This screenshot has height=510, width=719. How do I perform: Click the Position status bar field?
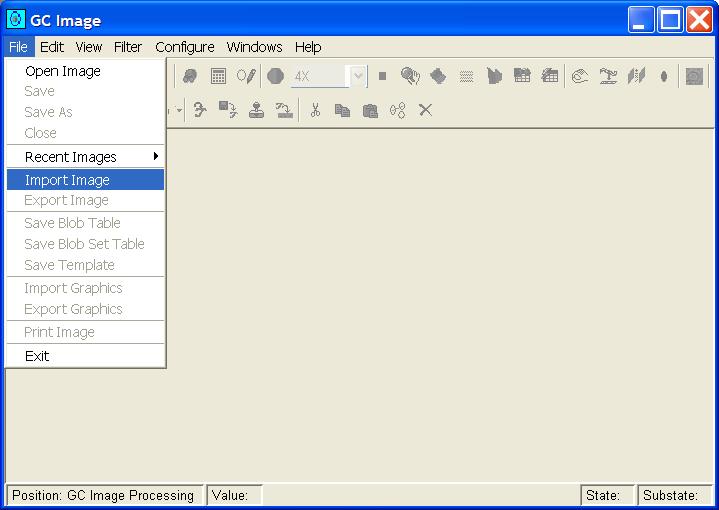pos(105,495)
